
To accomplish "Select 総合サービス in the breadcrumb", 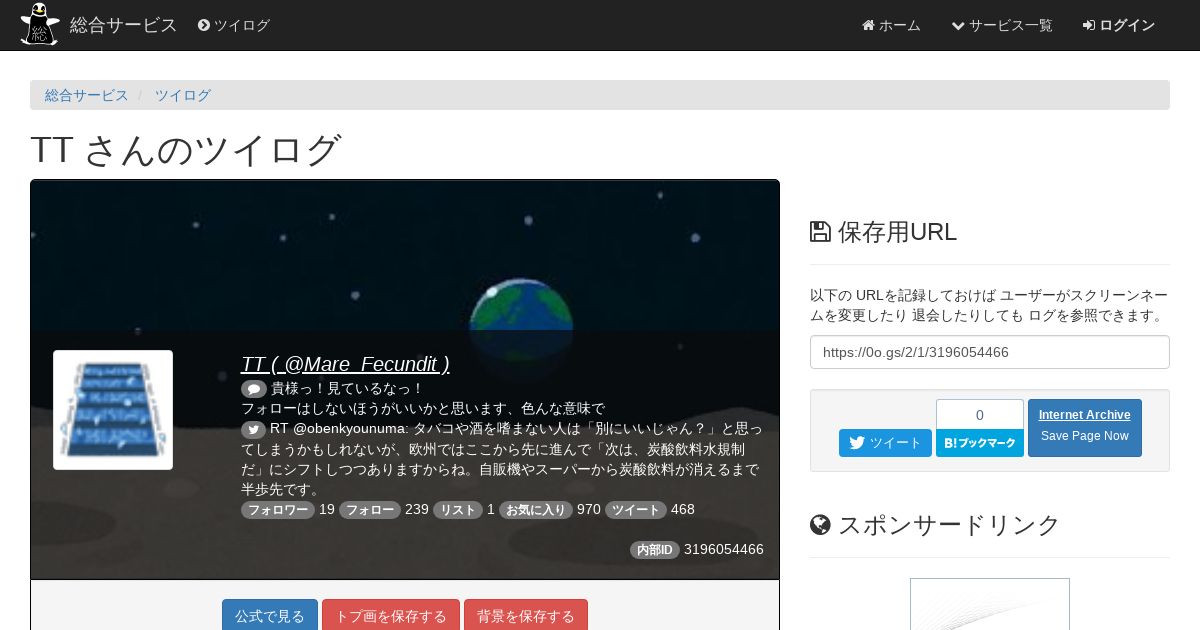I will click(x=87, y=95).
